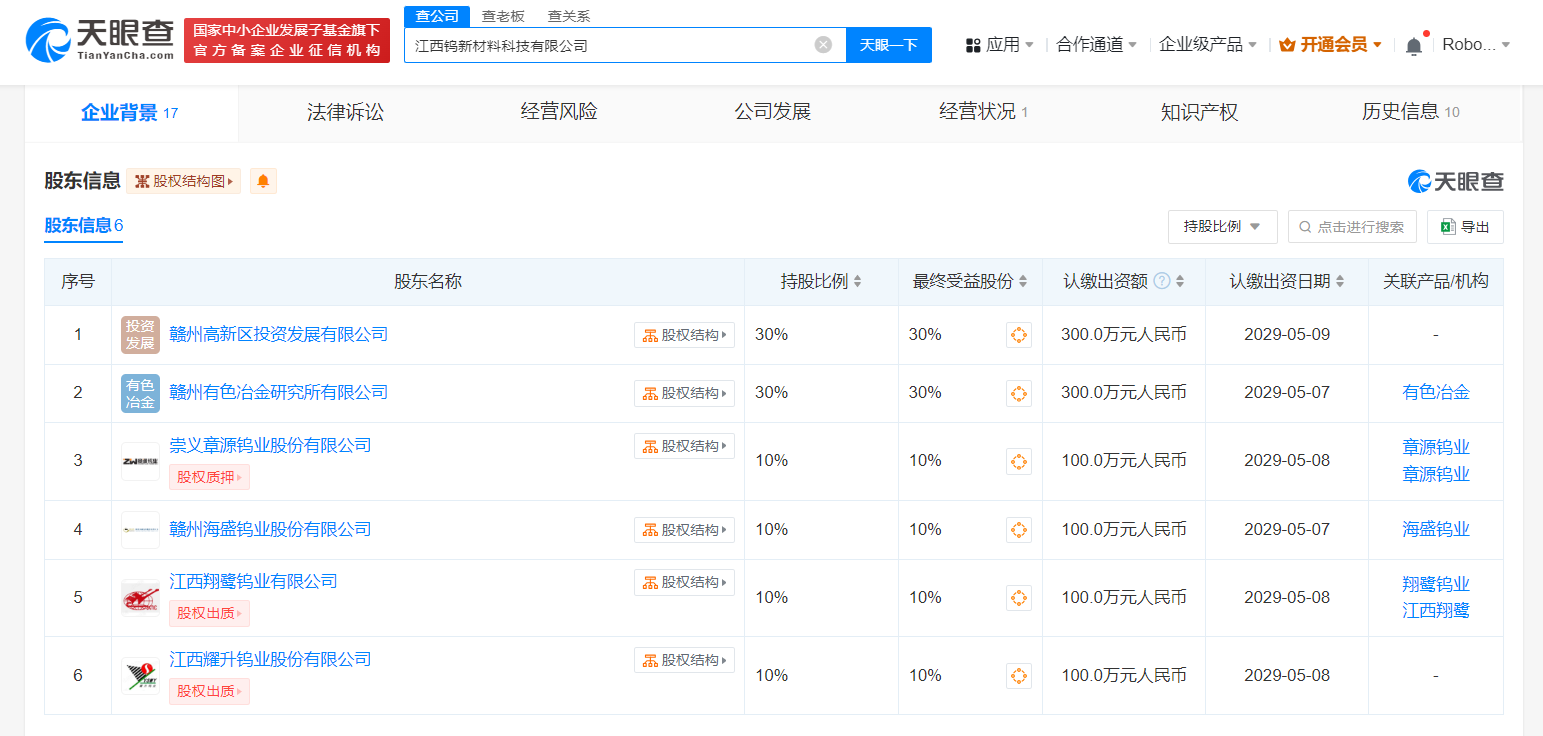Click the help icon next to 认缴出资额
Viewport: 1543px width, 736px height.
point(1162,281)
